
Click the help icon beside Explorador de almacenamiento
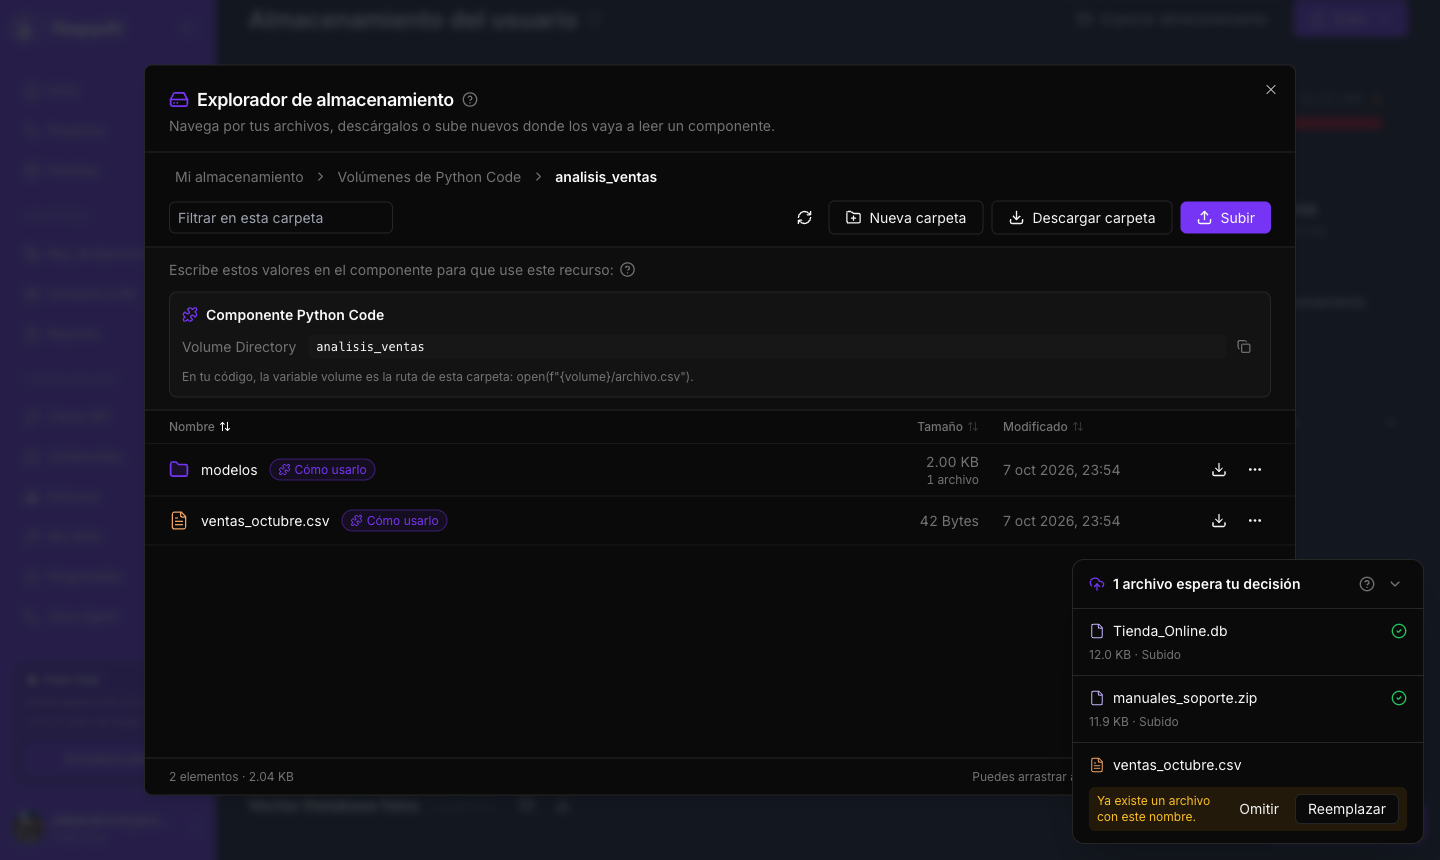point(470,100)
